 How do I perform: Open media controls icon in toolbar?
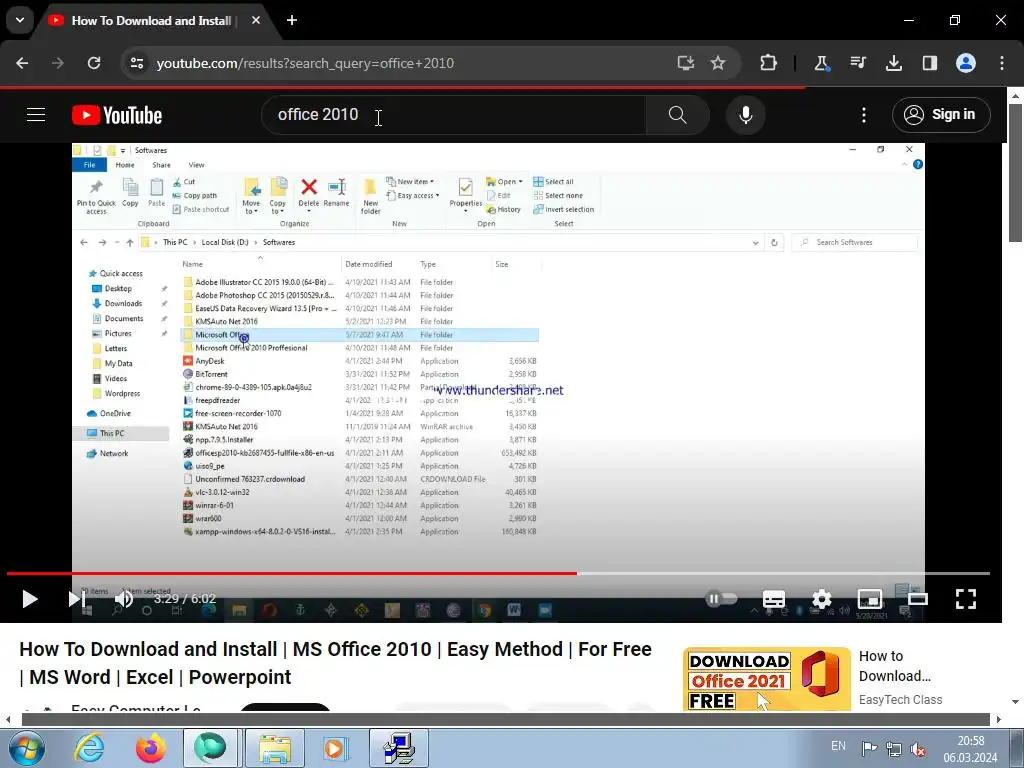(x=857, y=63)
